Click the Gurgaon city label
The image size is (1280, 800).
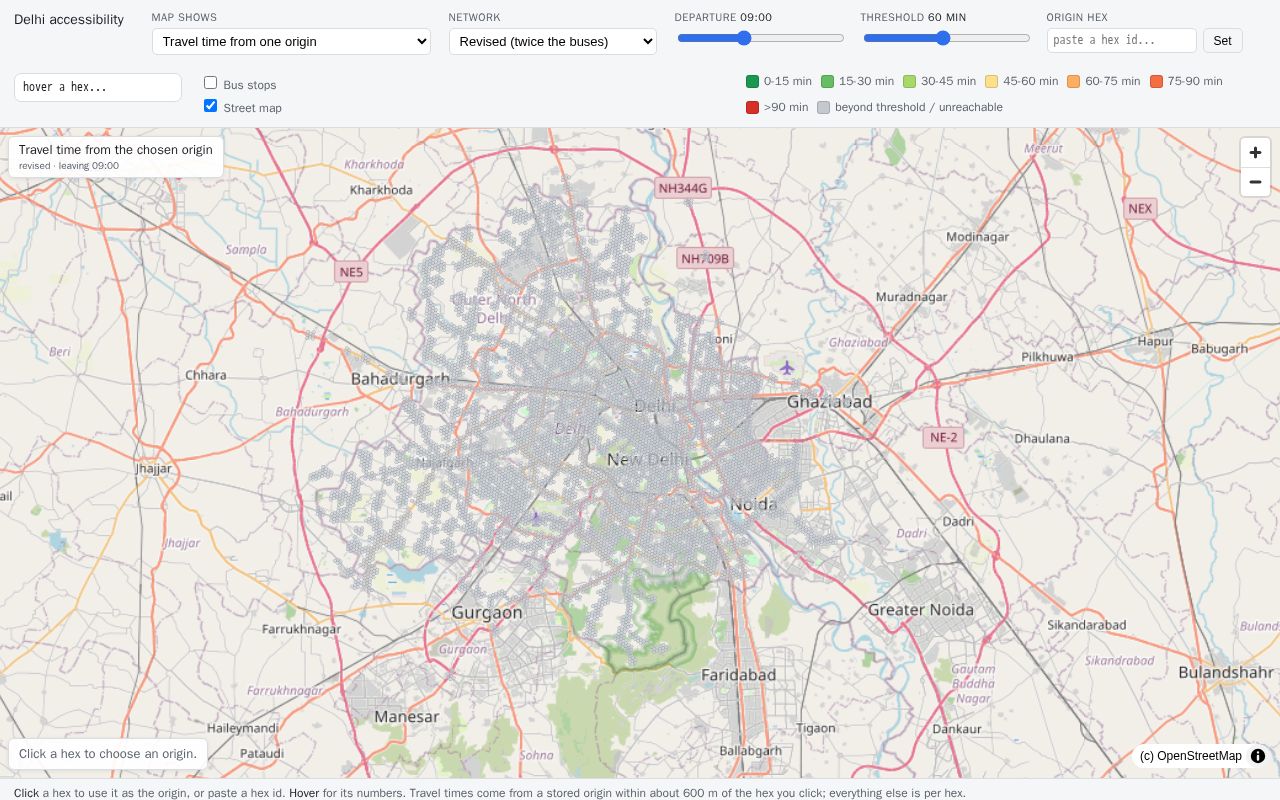click(x=487, y=612)
